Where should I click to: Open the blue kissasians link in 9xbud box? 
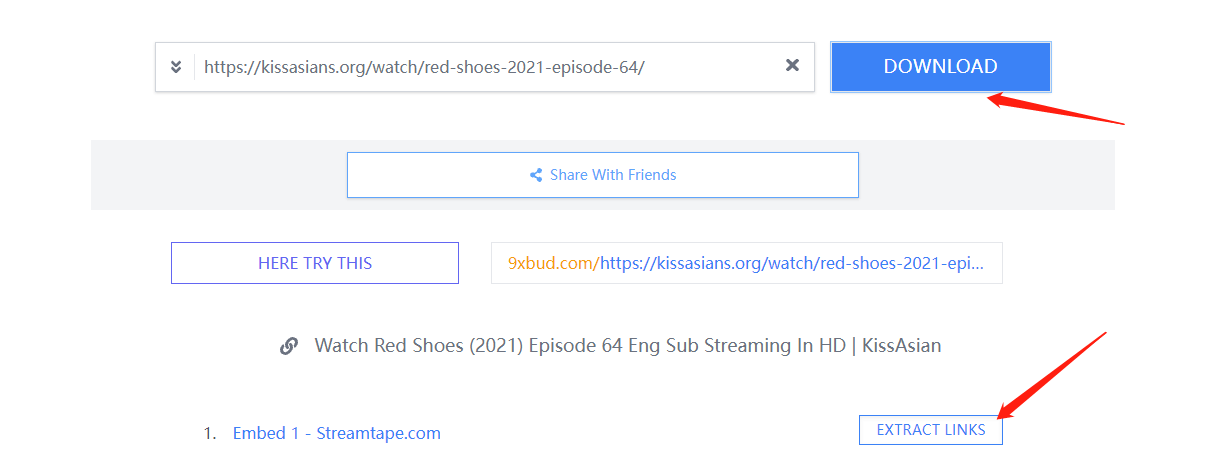click(x=792, y=263)
